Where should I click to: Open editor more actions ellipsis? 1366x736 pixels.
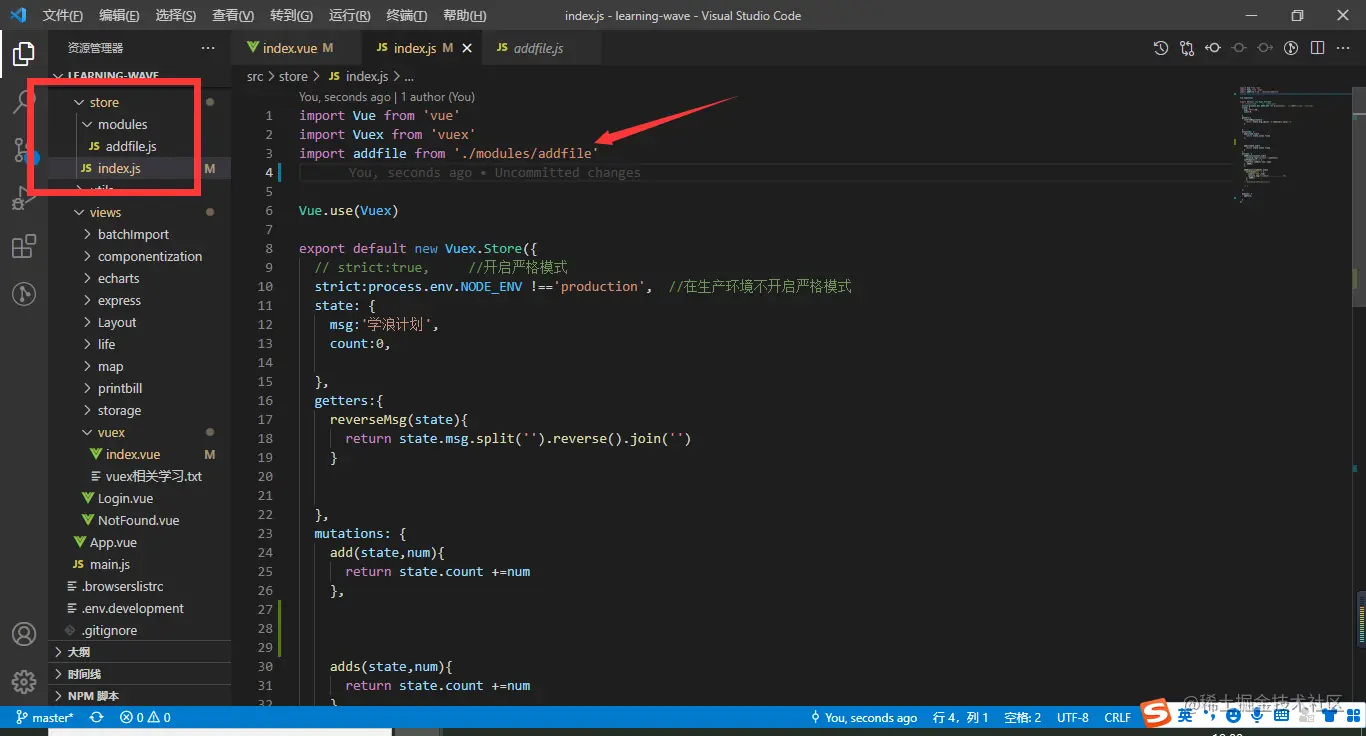click(x=1343, y=48)
